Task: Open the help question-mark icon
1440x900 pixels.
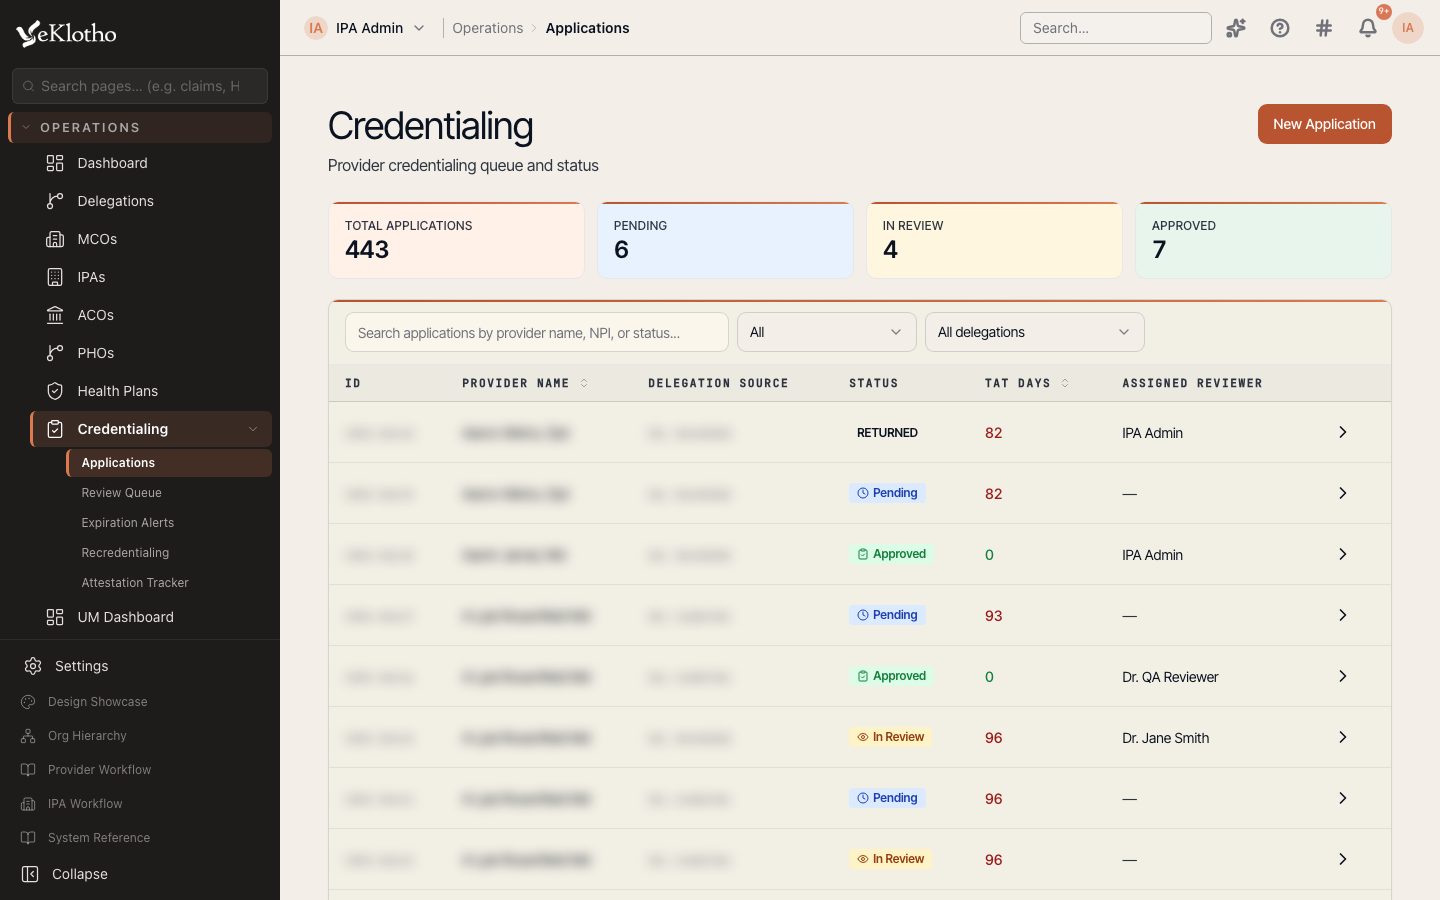Action: pos(1280,28)
